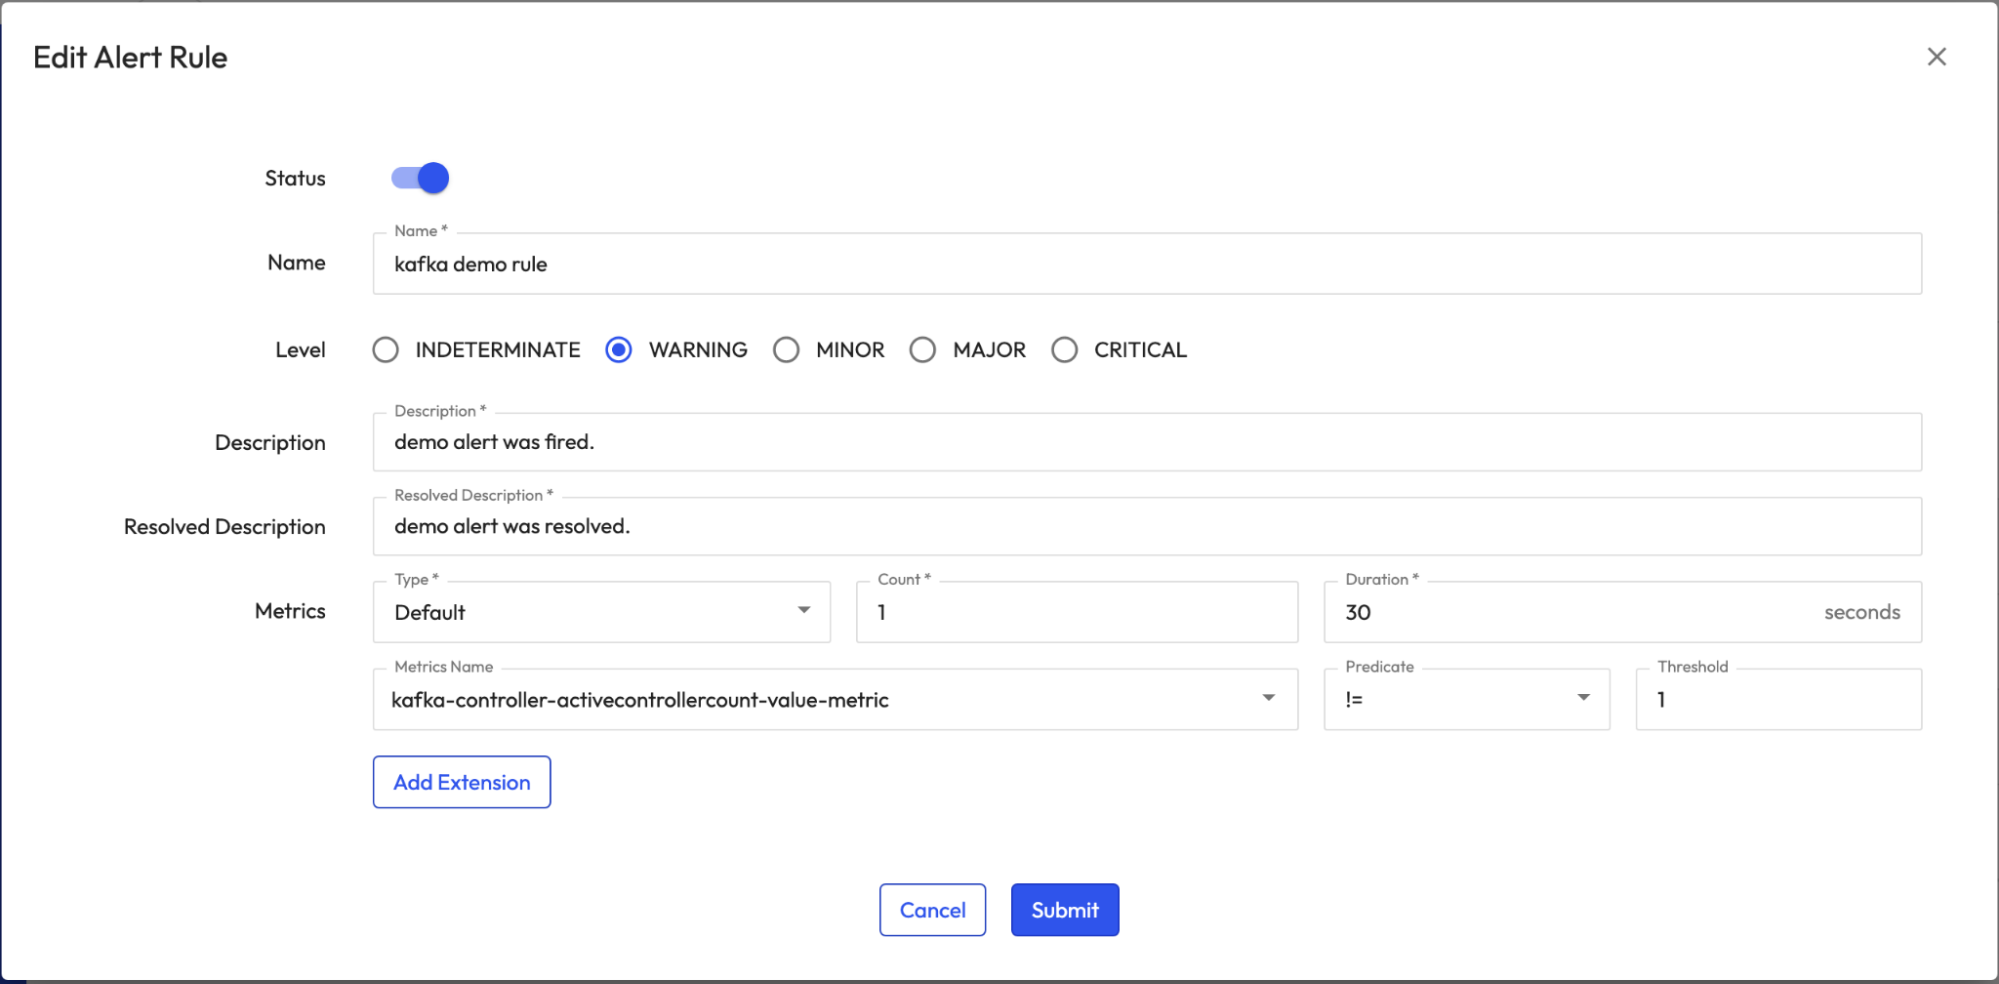This screenshot has height=984, width=1999.
Task: Cancel editing the alert rule
Action: (x=932, y=910)
